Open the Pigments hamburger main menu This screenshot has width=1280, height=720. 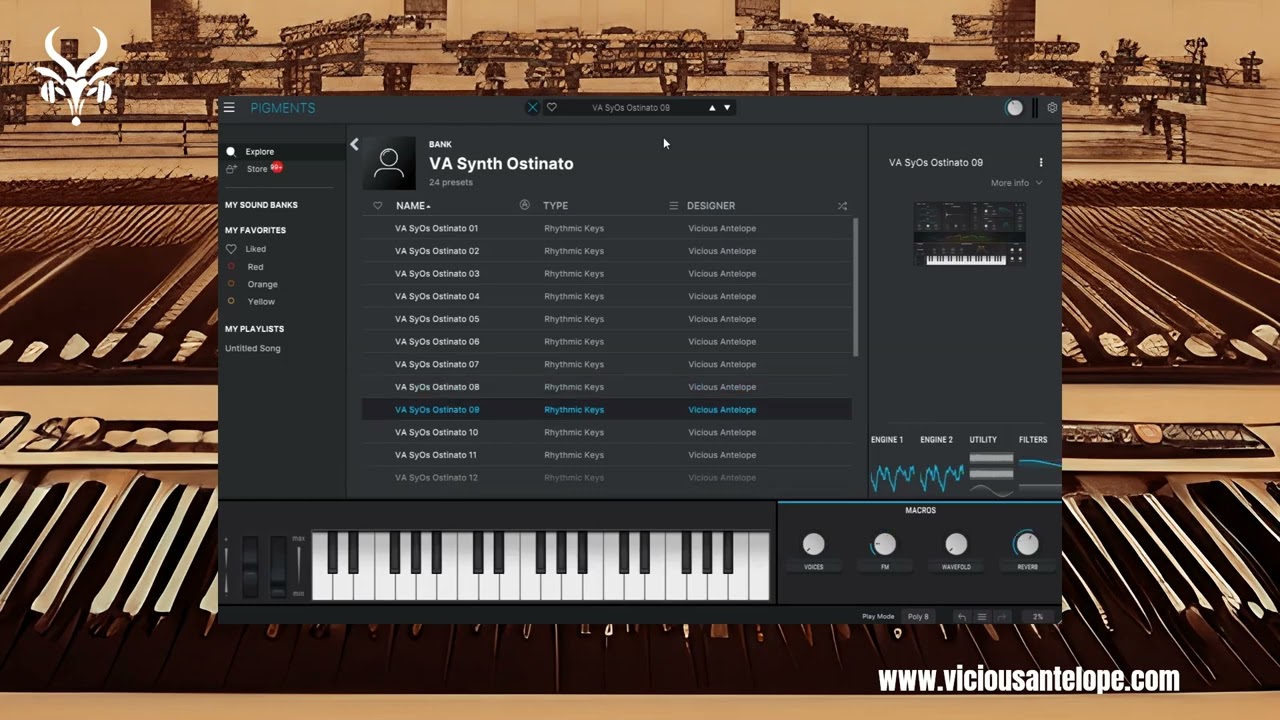(x=229, y=108)
